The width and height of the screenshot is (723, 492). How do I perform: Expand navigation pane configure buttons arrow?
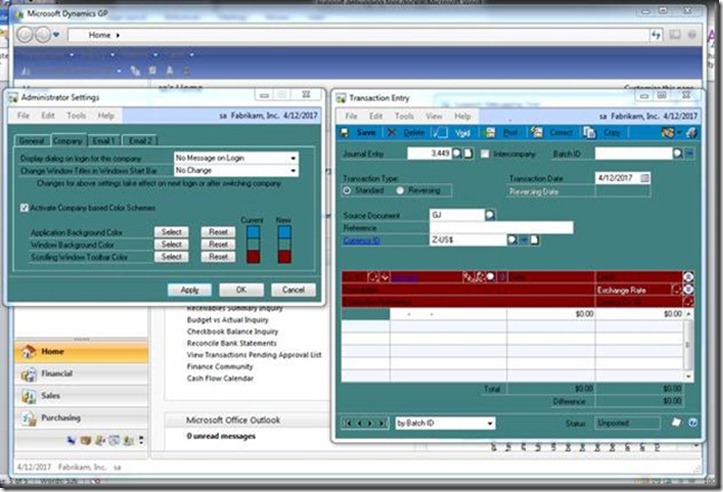pos(141,440)
